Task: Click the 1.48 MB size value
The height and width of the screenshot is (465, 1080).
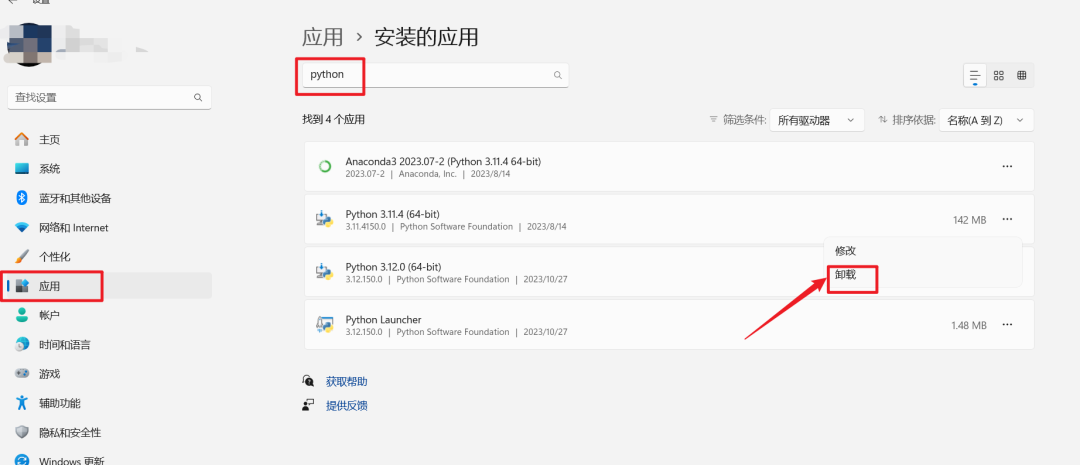Action: [969, 325]
